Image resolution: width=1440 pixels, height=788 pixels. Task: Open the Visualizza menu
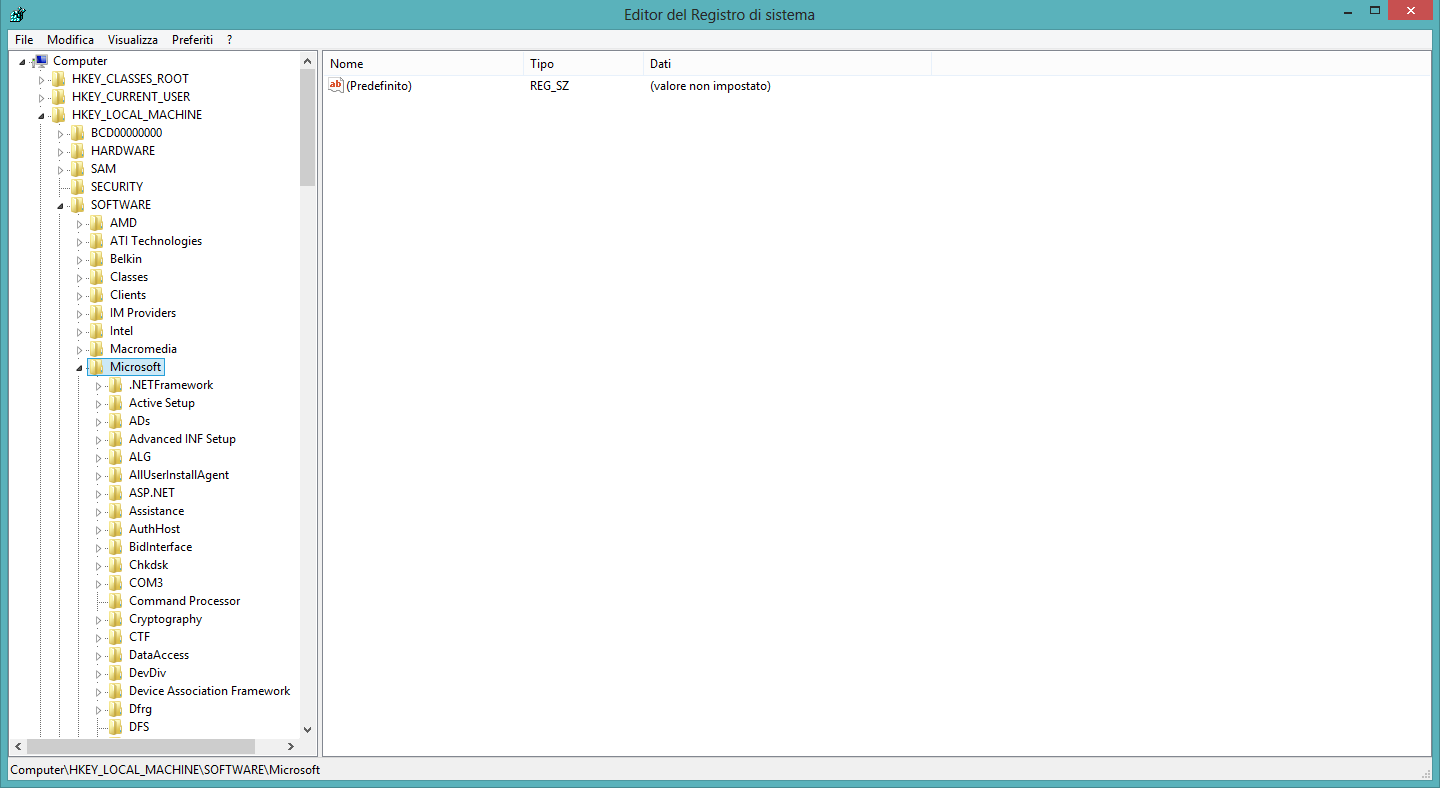click(133, 40)
